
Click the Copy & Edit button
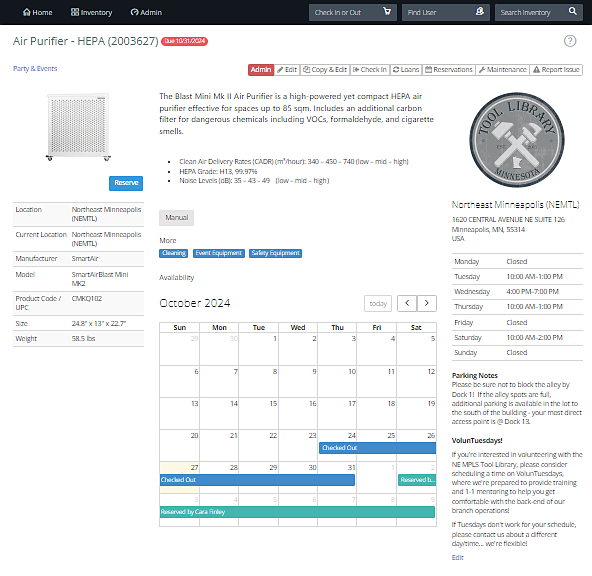[325, 70]
